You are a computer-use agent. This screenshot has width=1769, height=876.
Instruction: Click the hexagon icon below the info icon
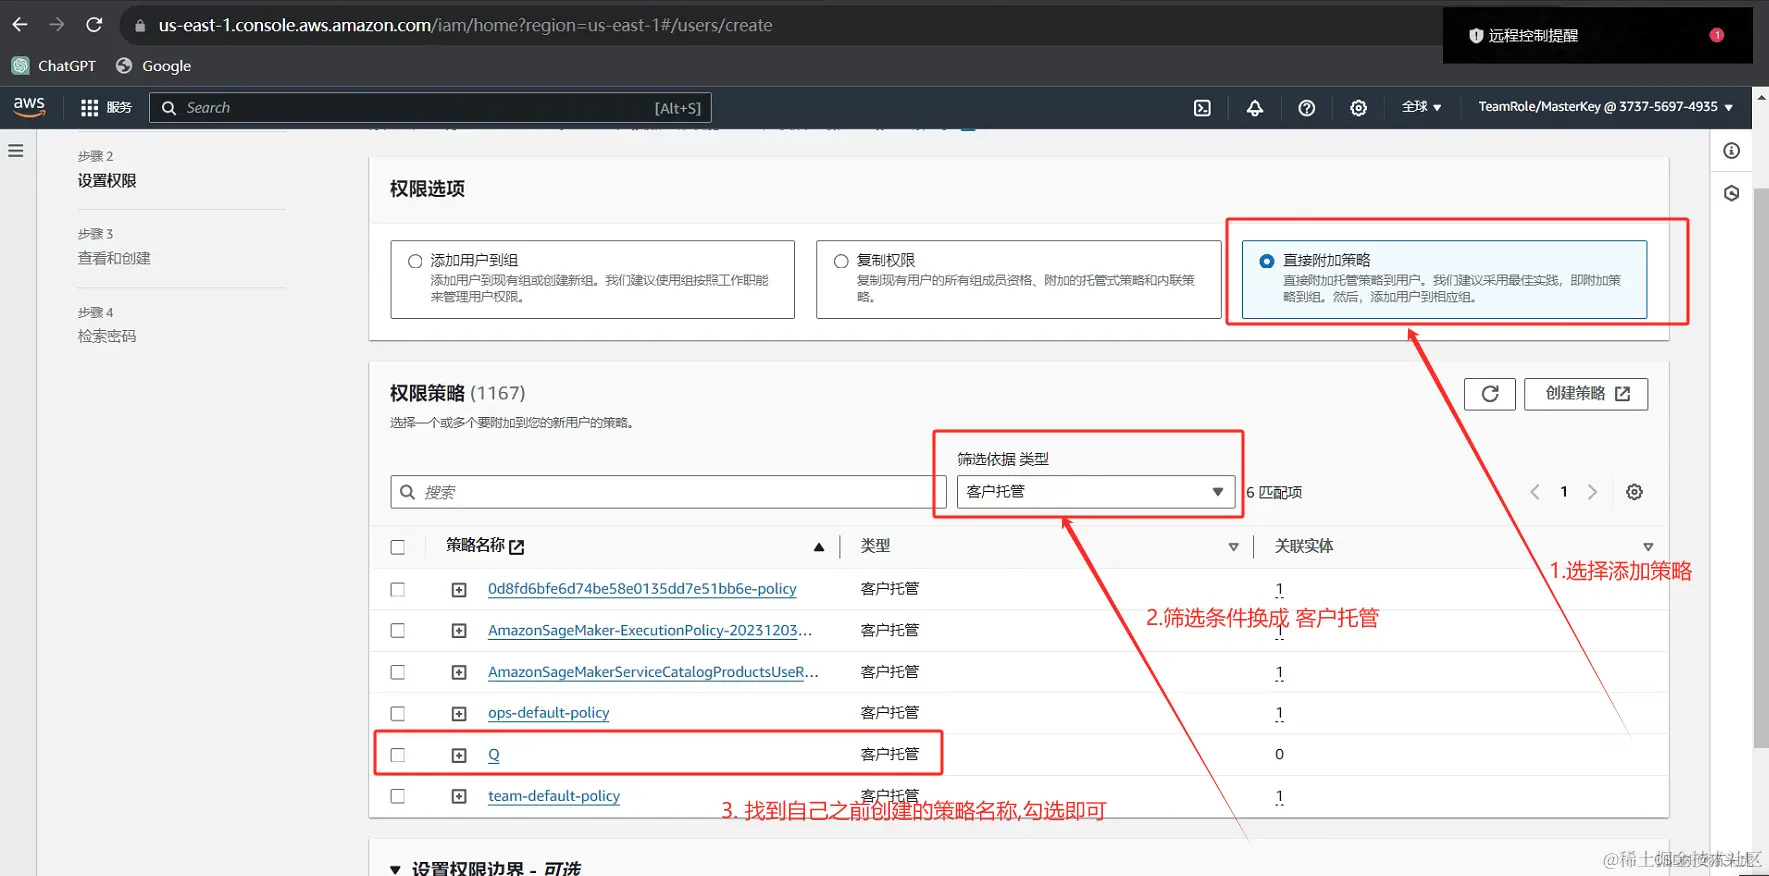coord(1731,193)
